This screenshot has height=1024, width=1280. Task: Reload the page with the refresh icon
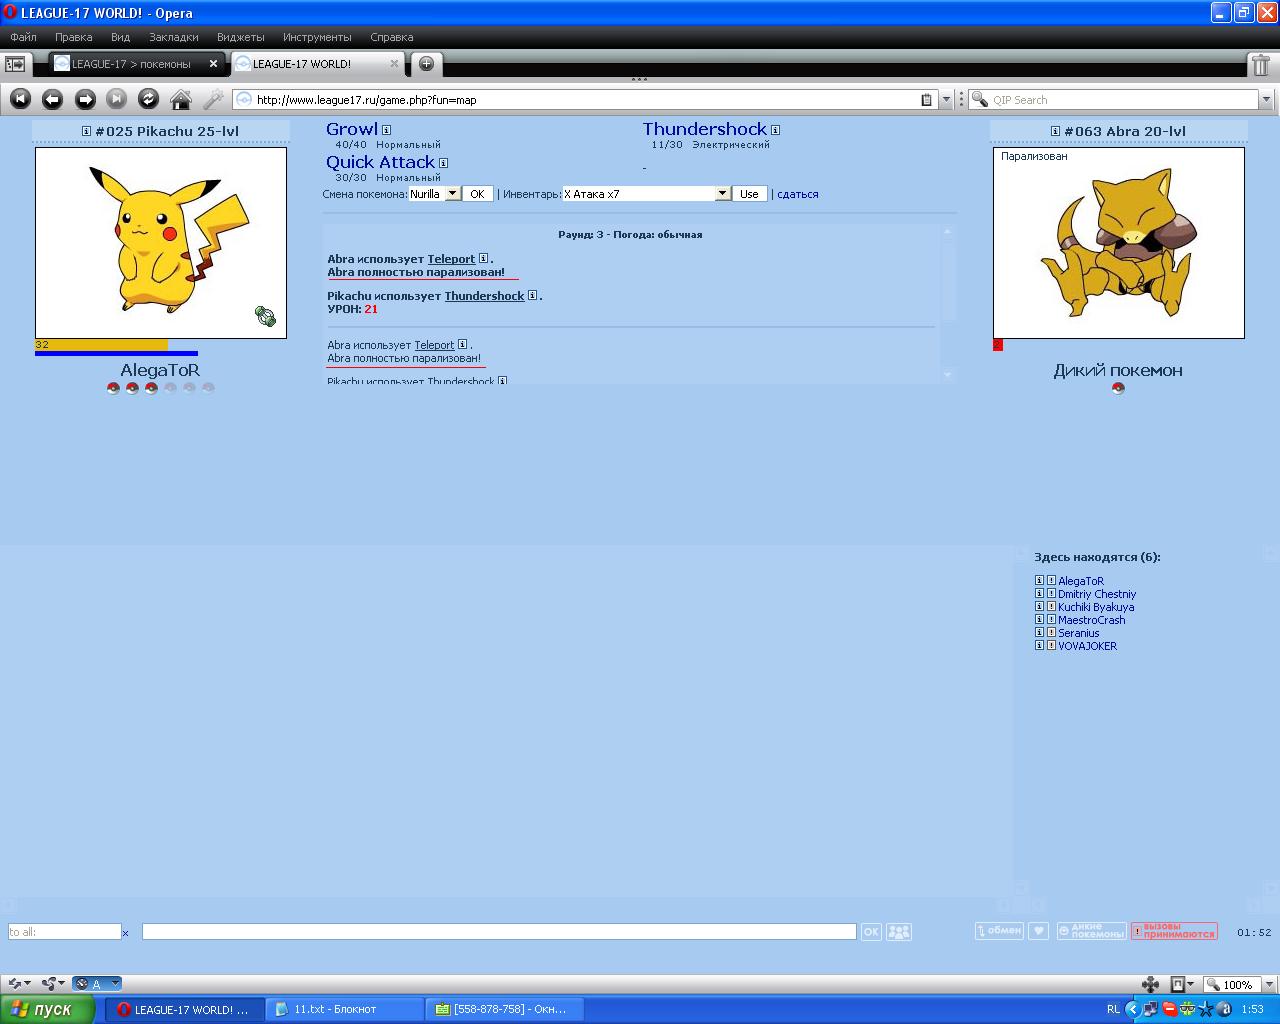tap(148, 99)
